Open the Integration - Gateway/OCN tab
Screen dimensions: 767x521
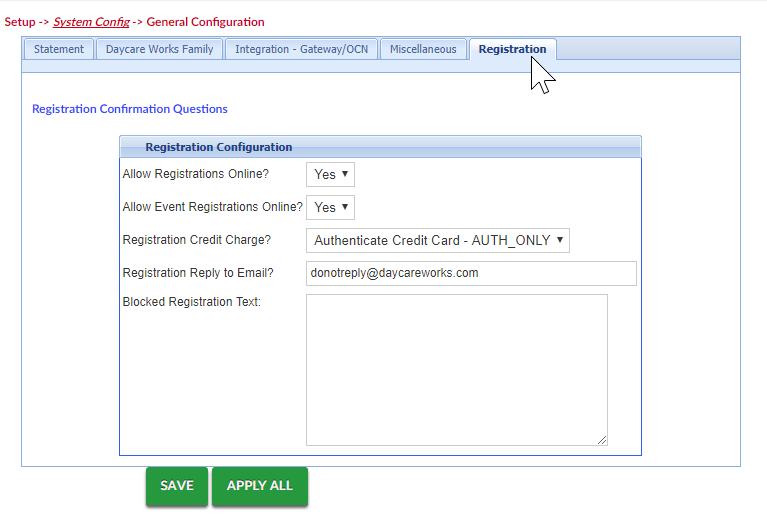point(301,49)
